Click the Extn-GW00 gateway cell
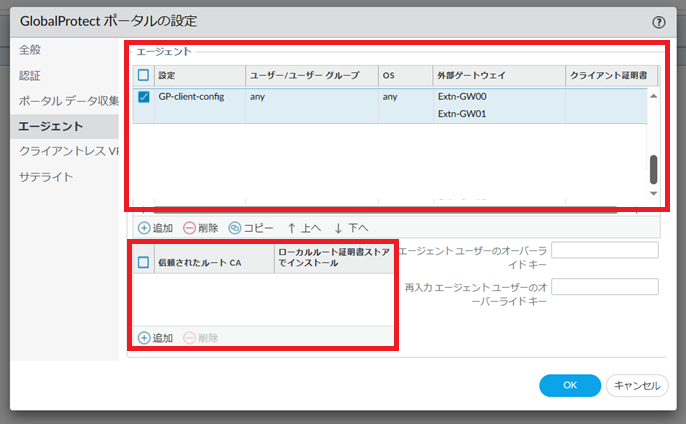Image resolution: width=686 pixels, height=424 pixels. point(462,97)
